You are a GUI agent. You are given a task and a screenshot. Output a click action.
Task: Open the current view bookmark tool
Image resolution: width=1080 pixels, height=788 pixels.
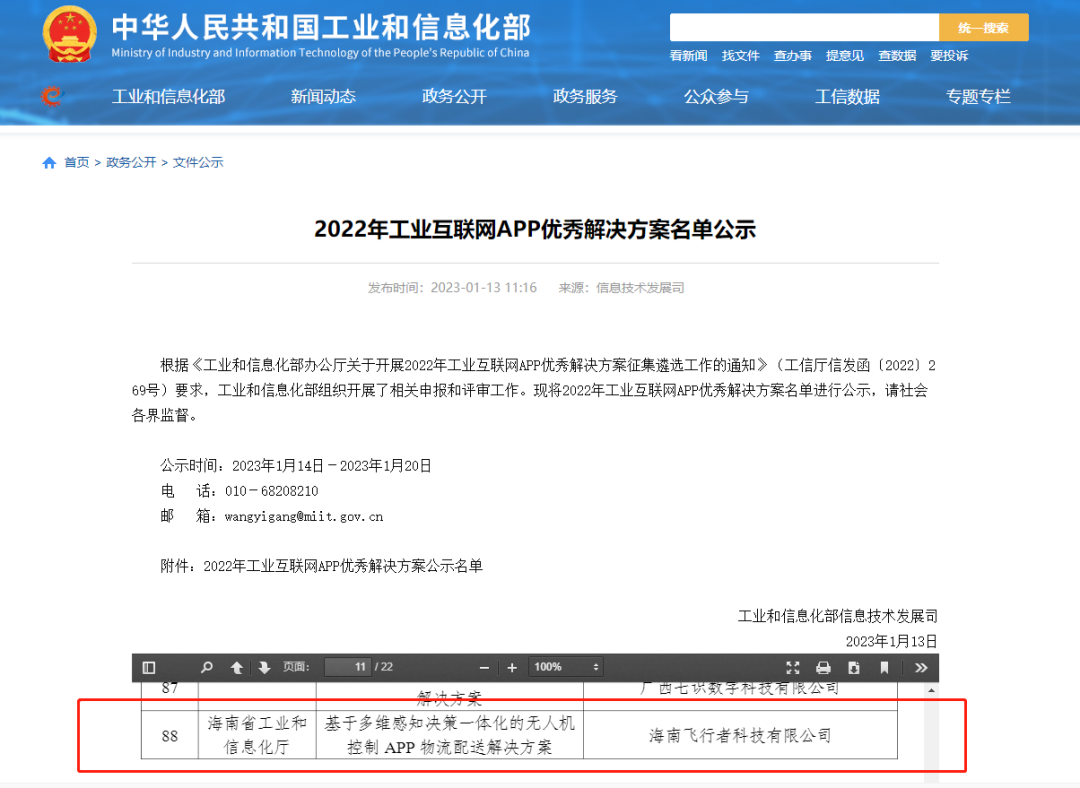coord(884,667)
